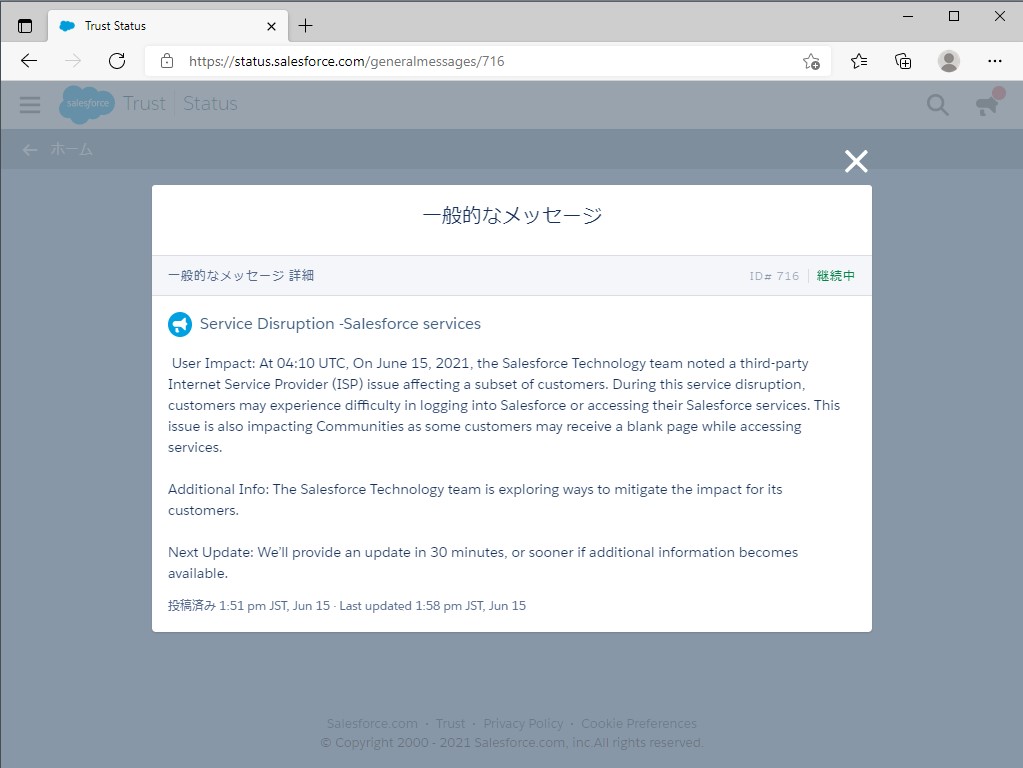Open the favorites list chevron

click(x=858, y=61)
